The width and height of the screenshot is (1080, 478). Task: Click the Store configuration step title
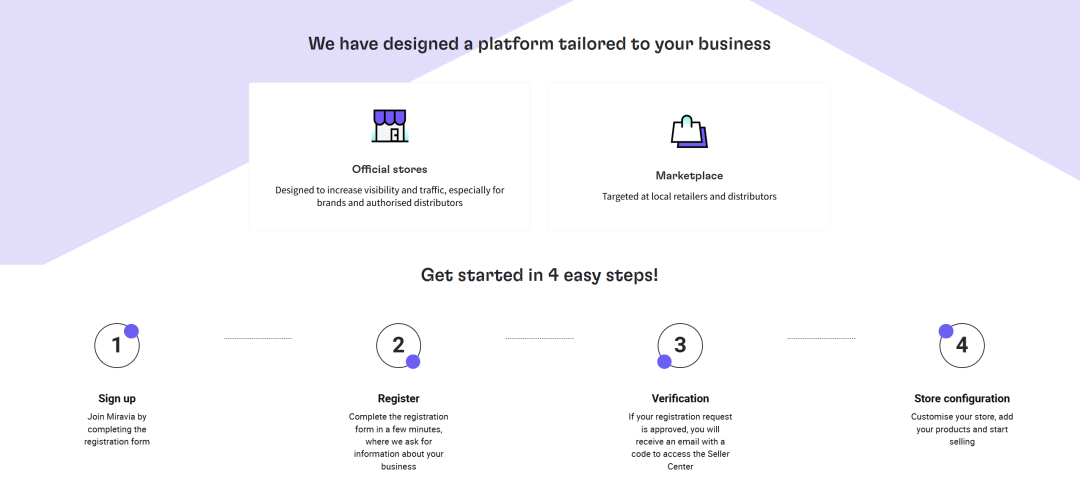pos(962,398)
